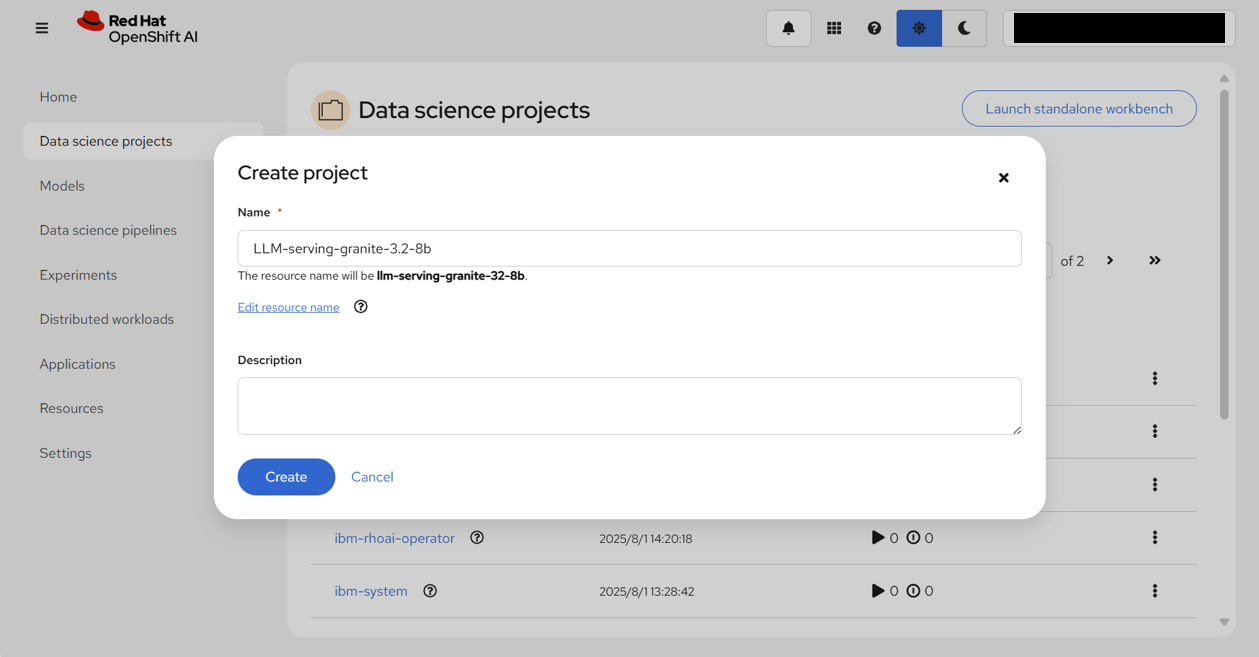Select Distributed workloads in sidebar
The width and height of the screenshot is (1259, 657).
107,319
